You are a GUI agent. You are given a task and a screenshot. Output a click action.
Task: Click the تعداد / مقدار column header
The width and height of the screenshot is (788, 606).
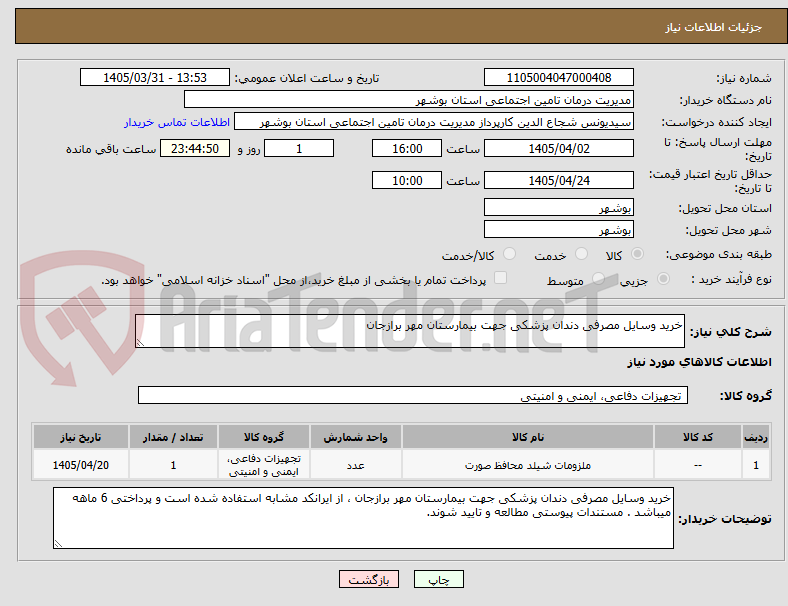coord(173,437)
